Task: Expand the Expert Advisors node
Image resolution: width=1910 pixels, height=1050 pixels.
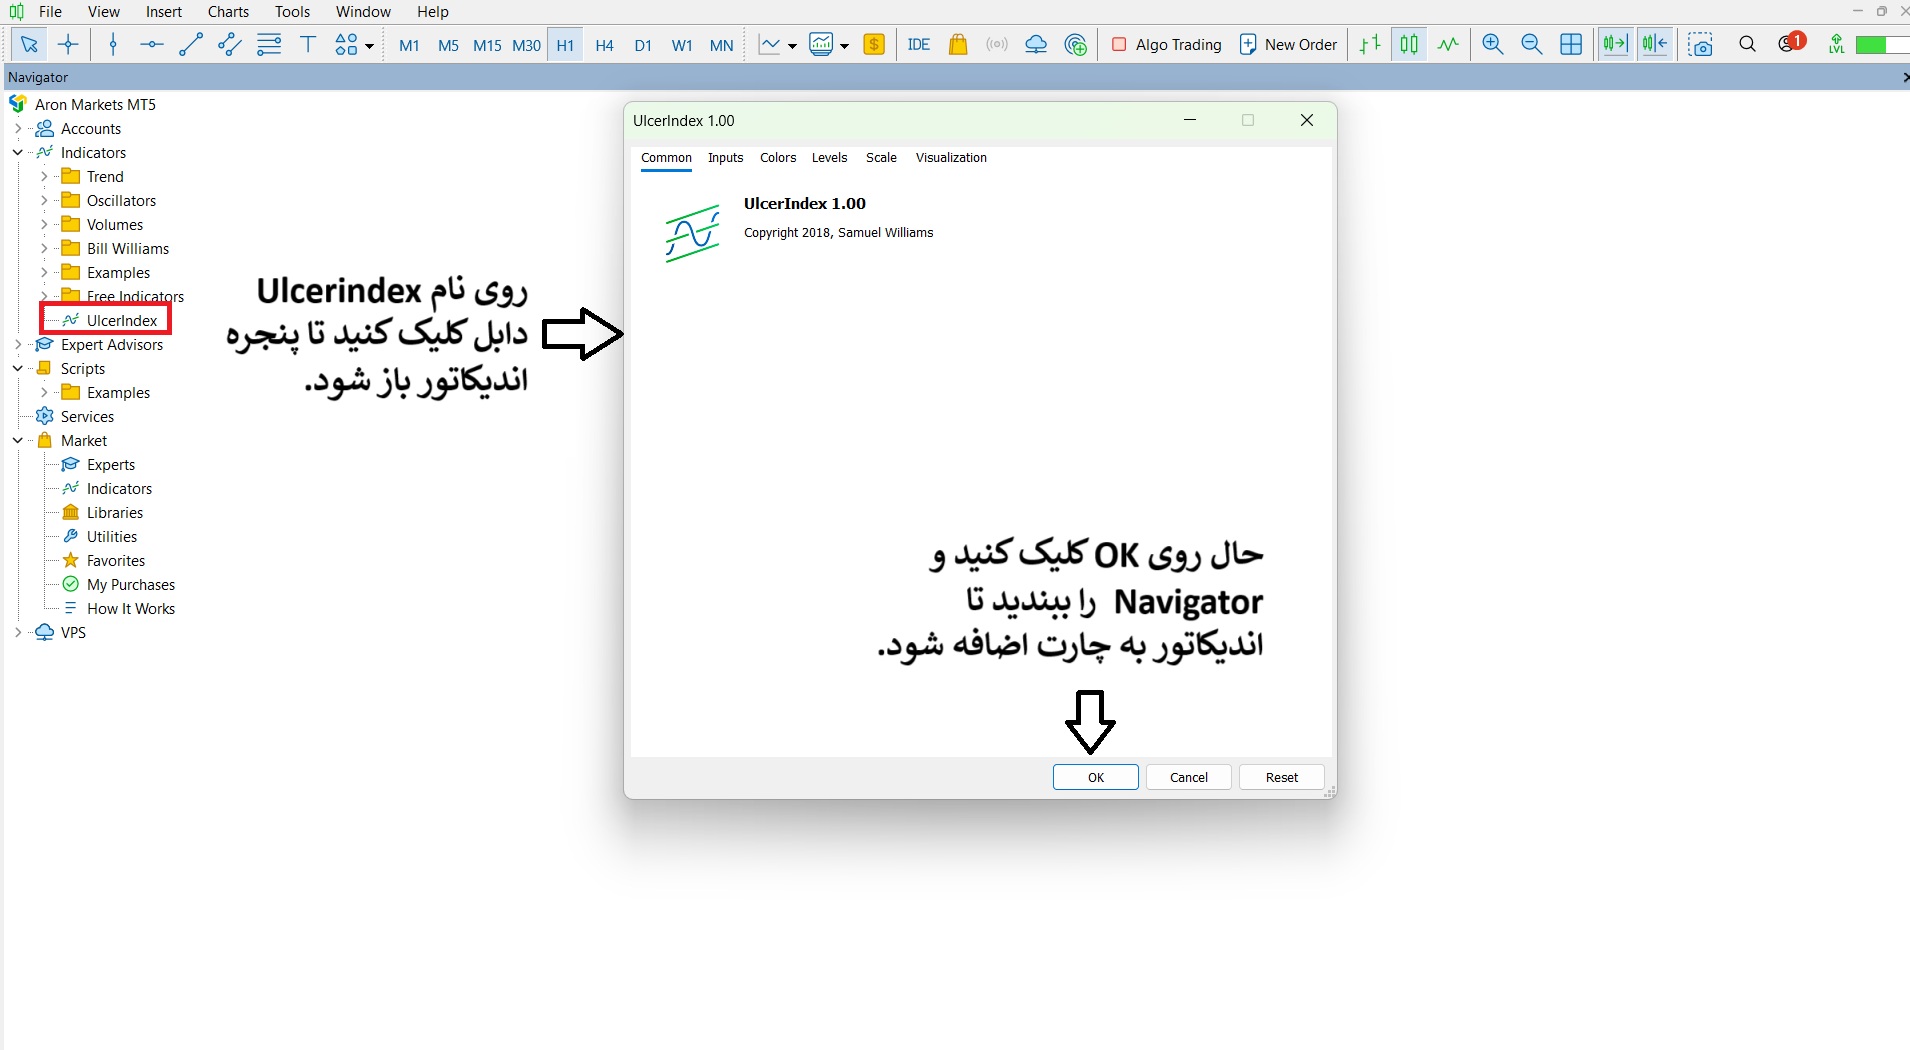Action: click(x=17, y=345)
